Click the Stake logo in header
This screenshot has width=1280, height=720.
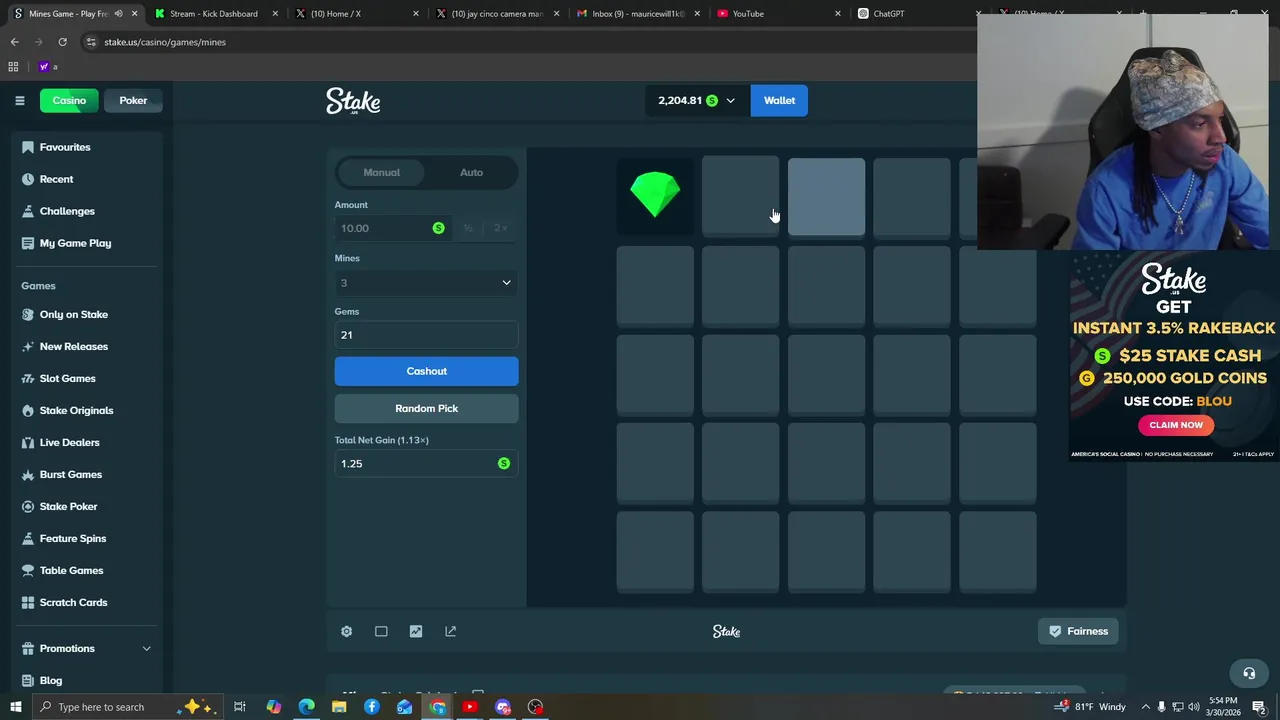point(353,101)
